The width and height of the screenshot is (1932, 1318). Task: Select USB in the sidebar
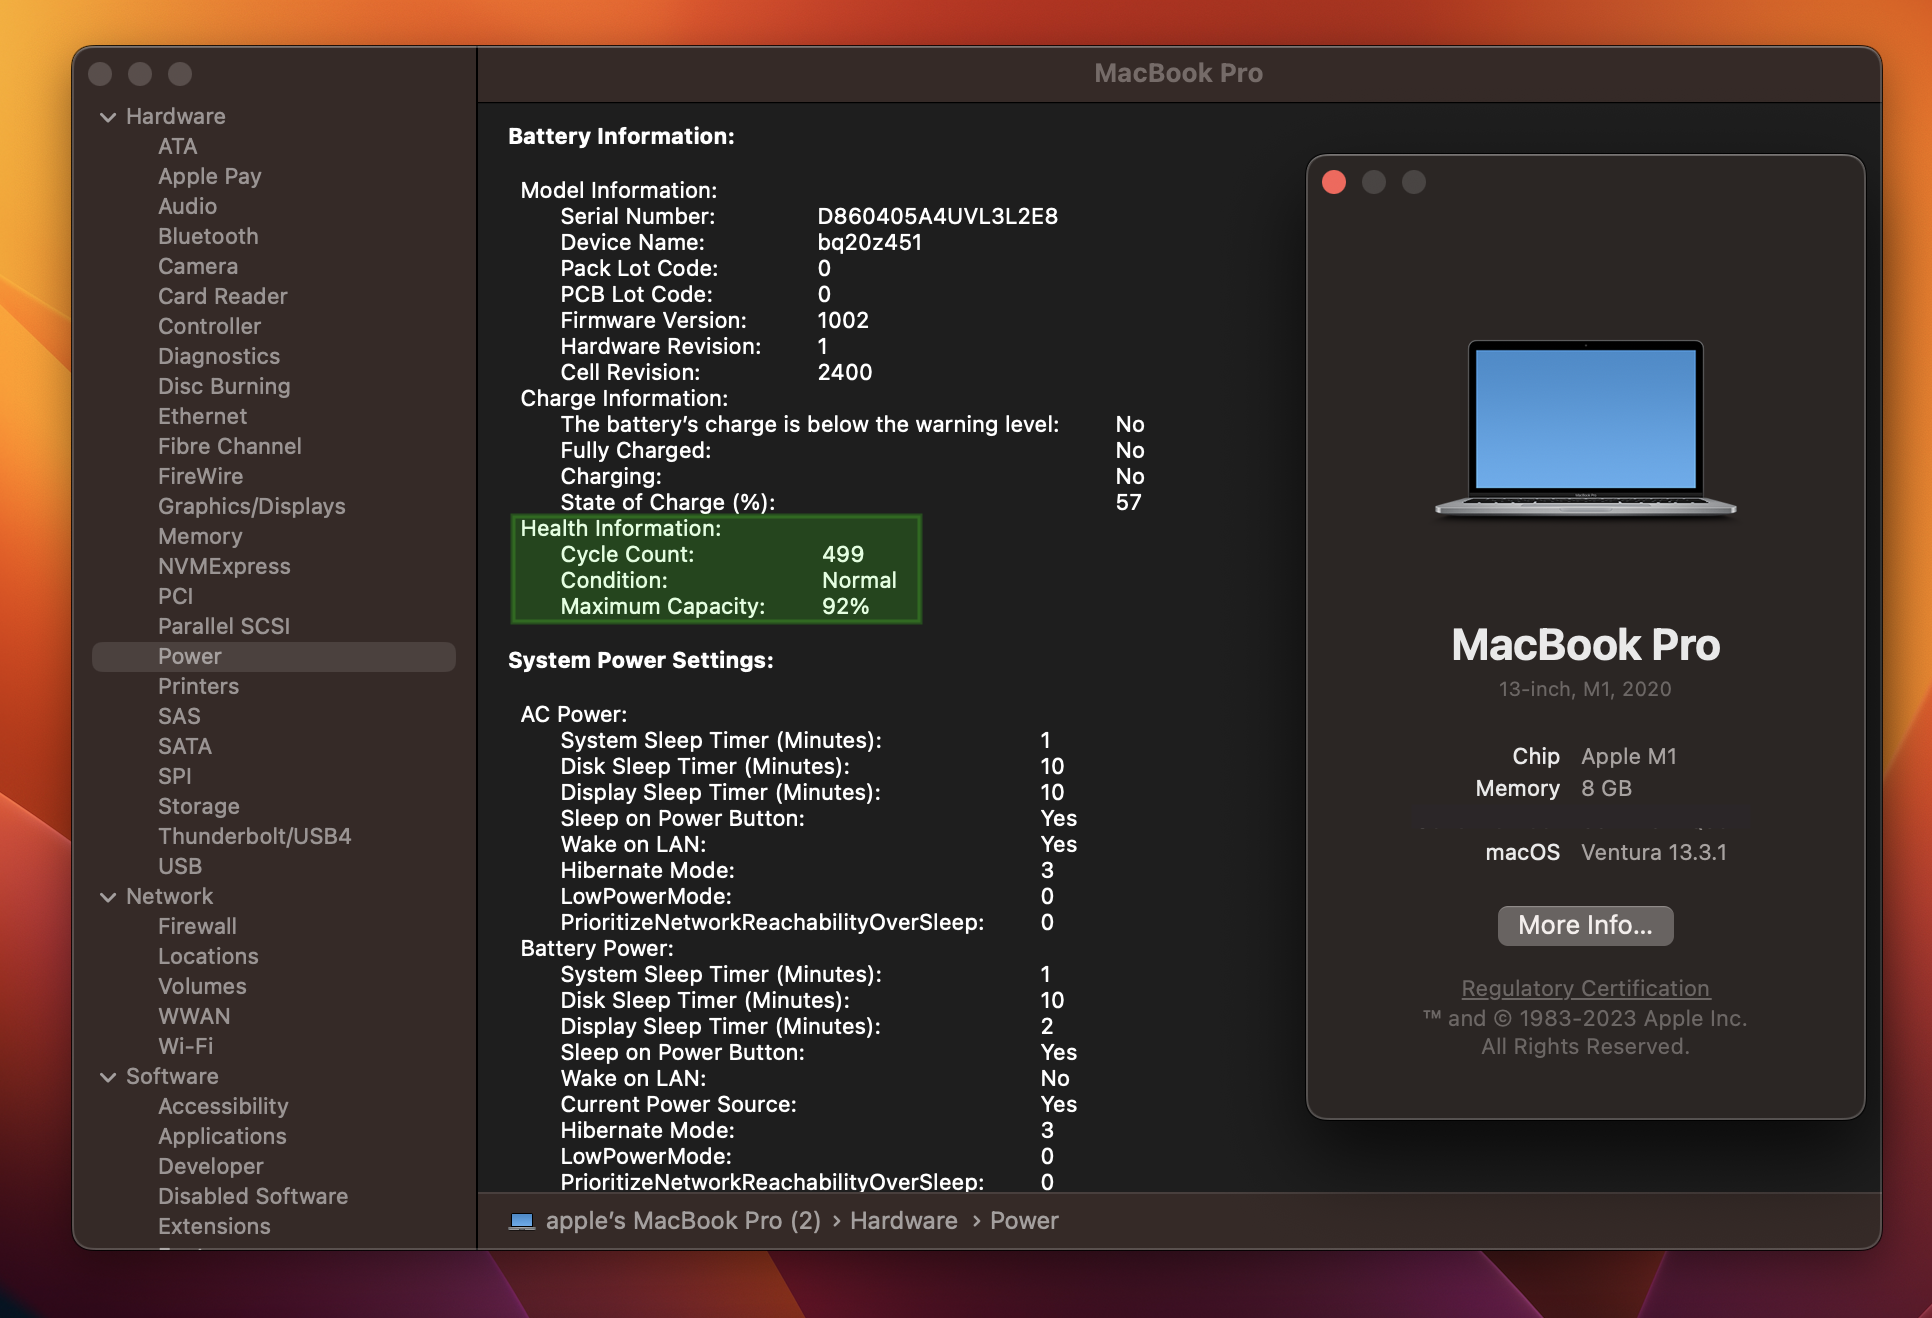[180, 866]
